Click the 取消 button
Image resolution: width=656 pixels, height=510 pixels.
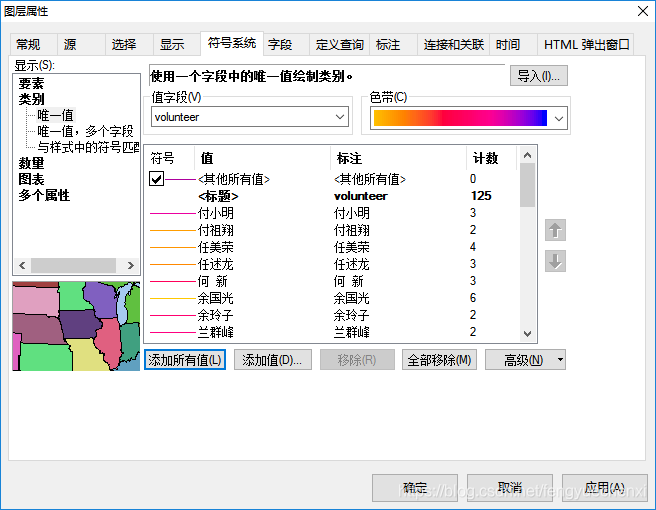click(510, 488)
